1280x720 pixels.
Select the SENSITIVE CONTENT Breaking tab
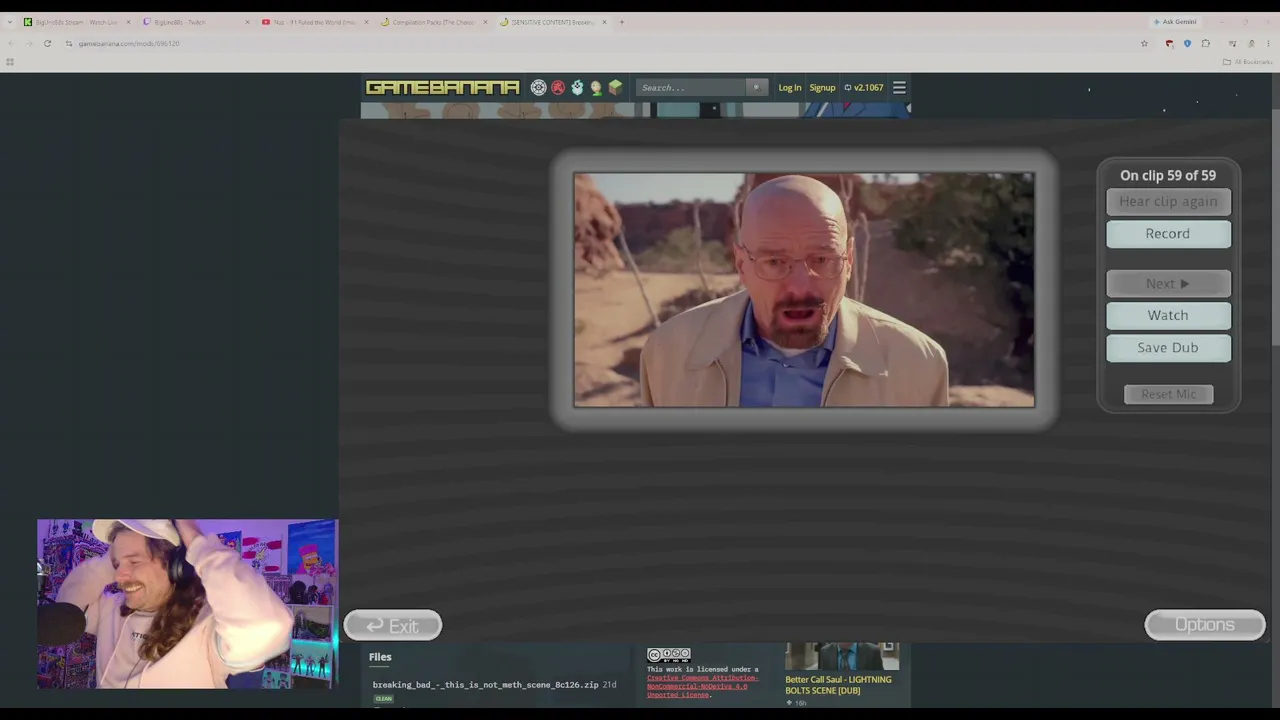(x=552, y=22)
